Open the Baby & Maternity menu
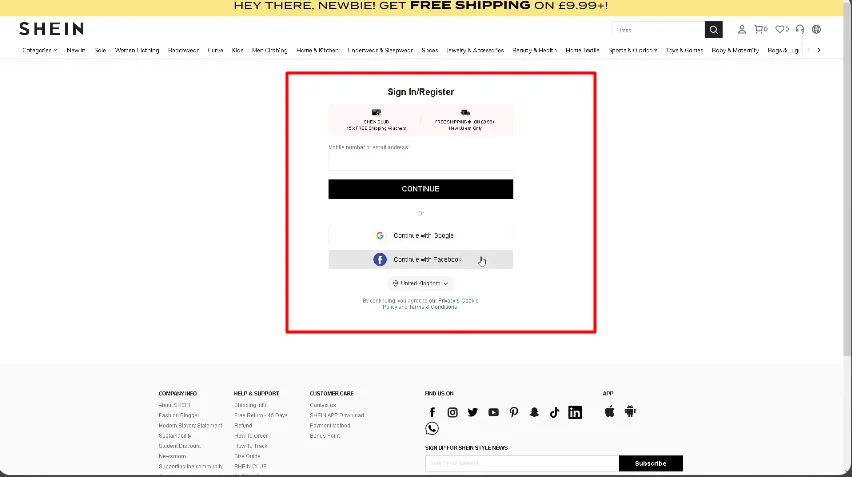Viewport: 852px width, 477px height. [x=735, y=50]
